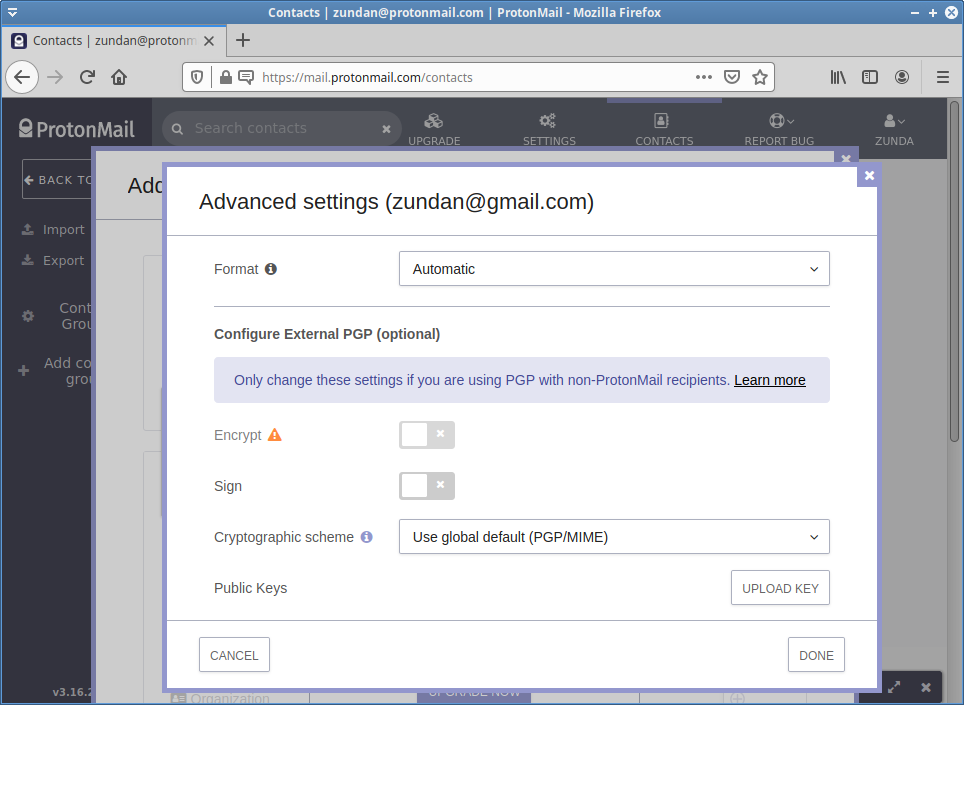This screenshot has height=808, width=964.
Task: Go to the Firefox home page
Action: pos(119,77)
